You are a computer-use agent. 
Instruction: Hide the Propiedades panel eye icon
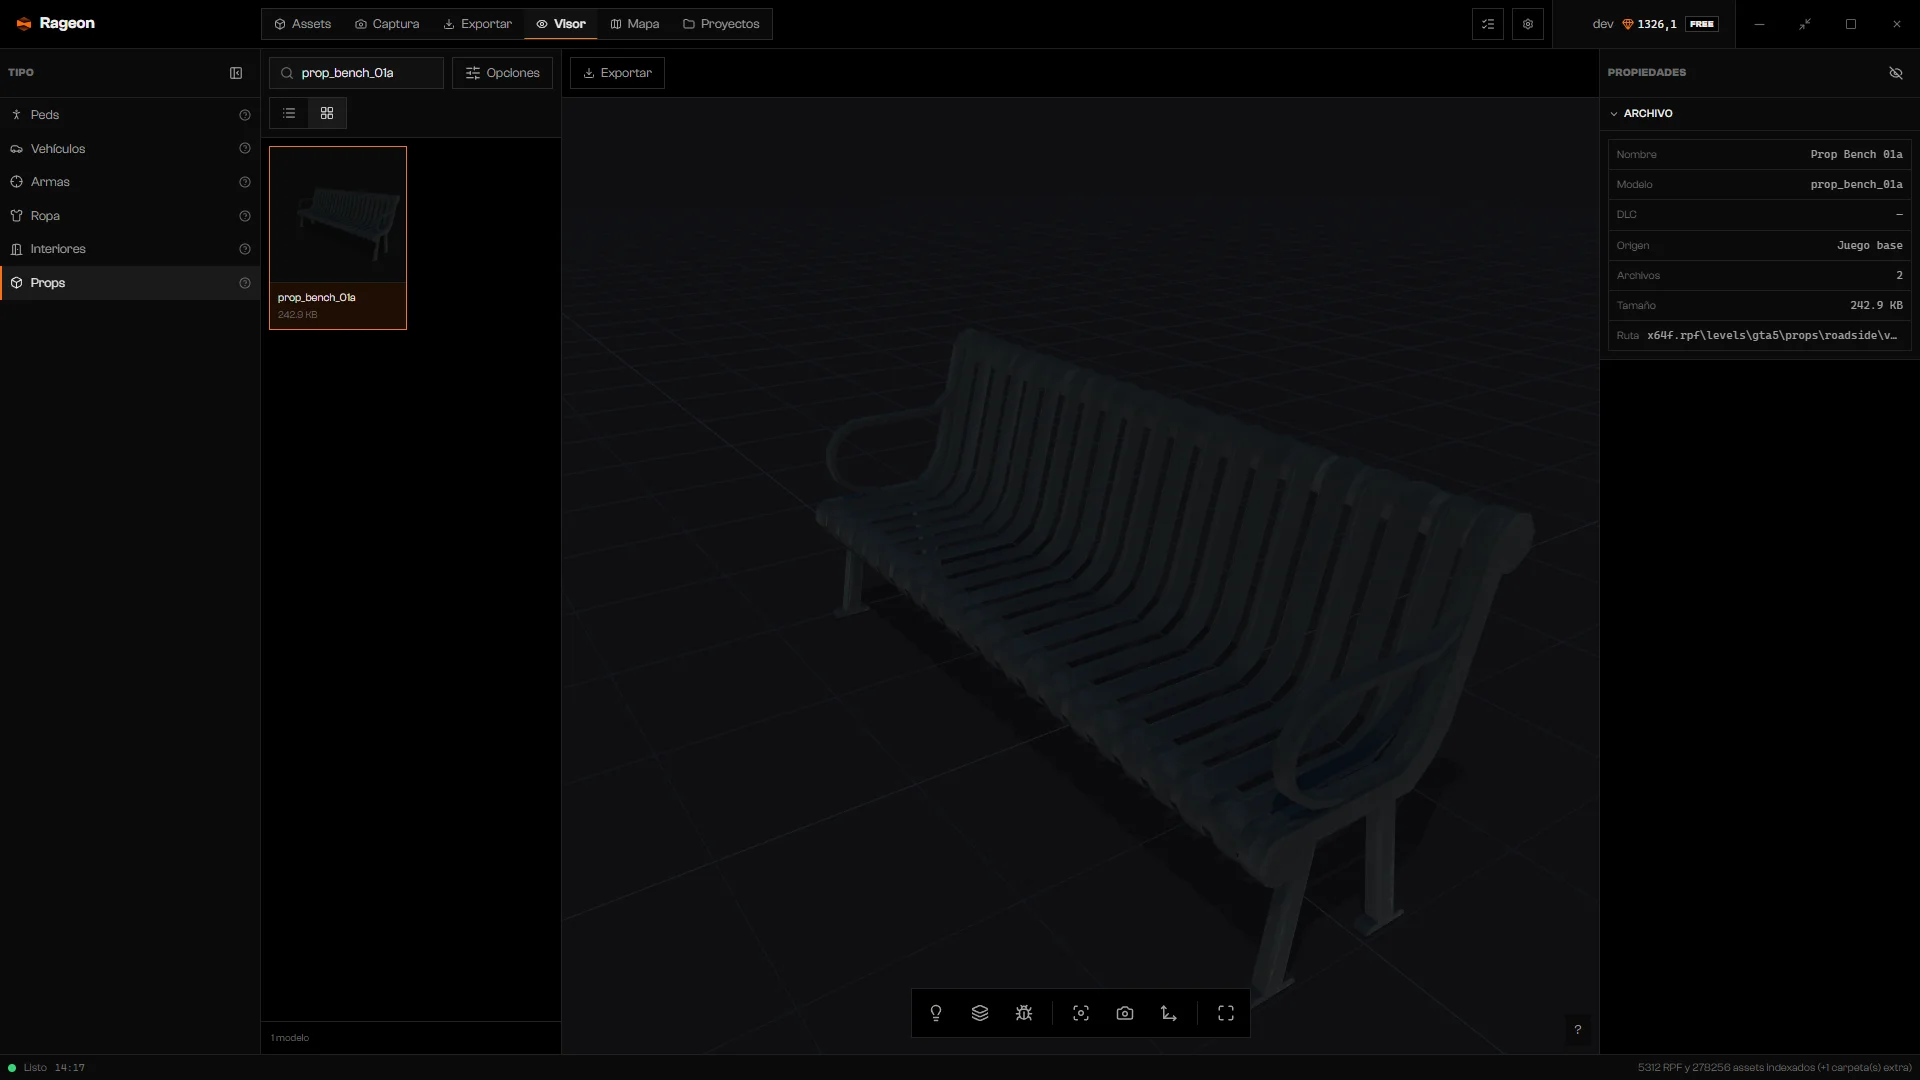1896,73
